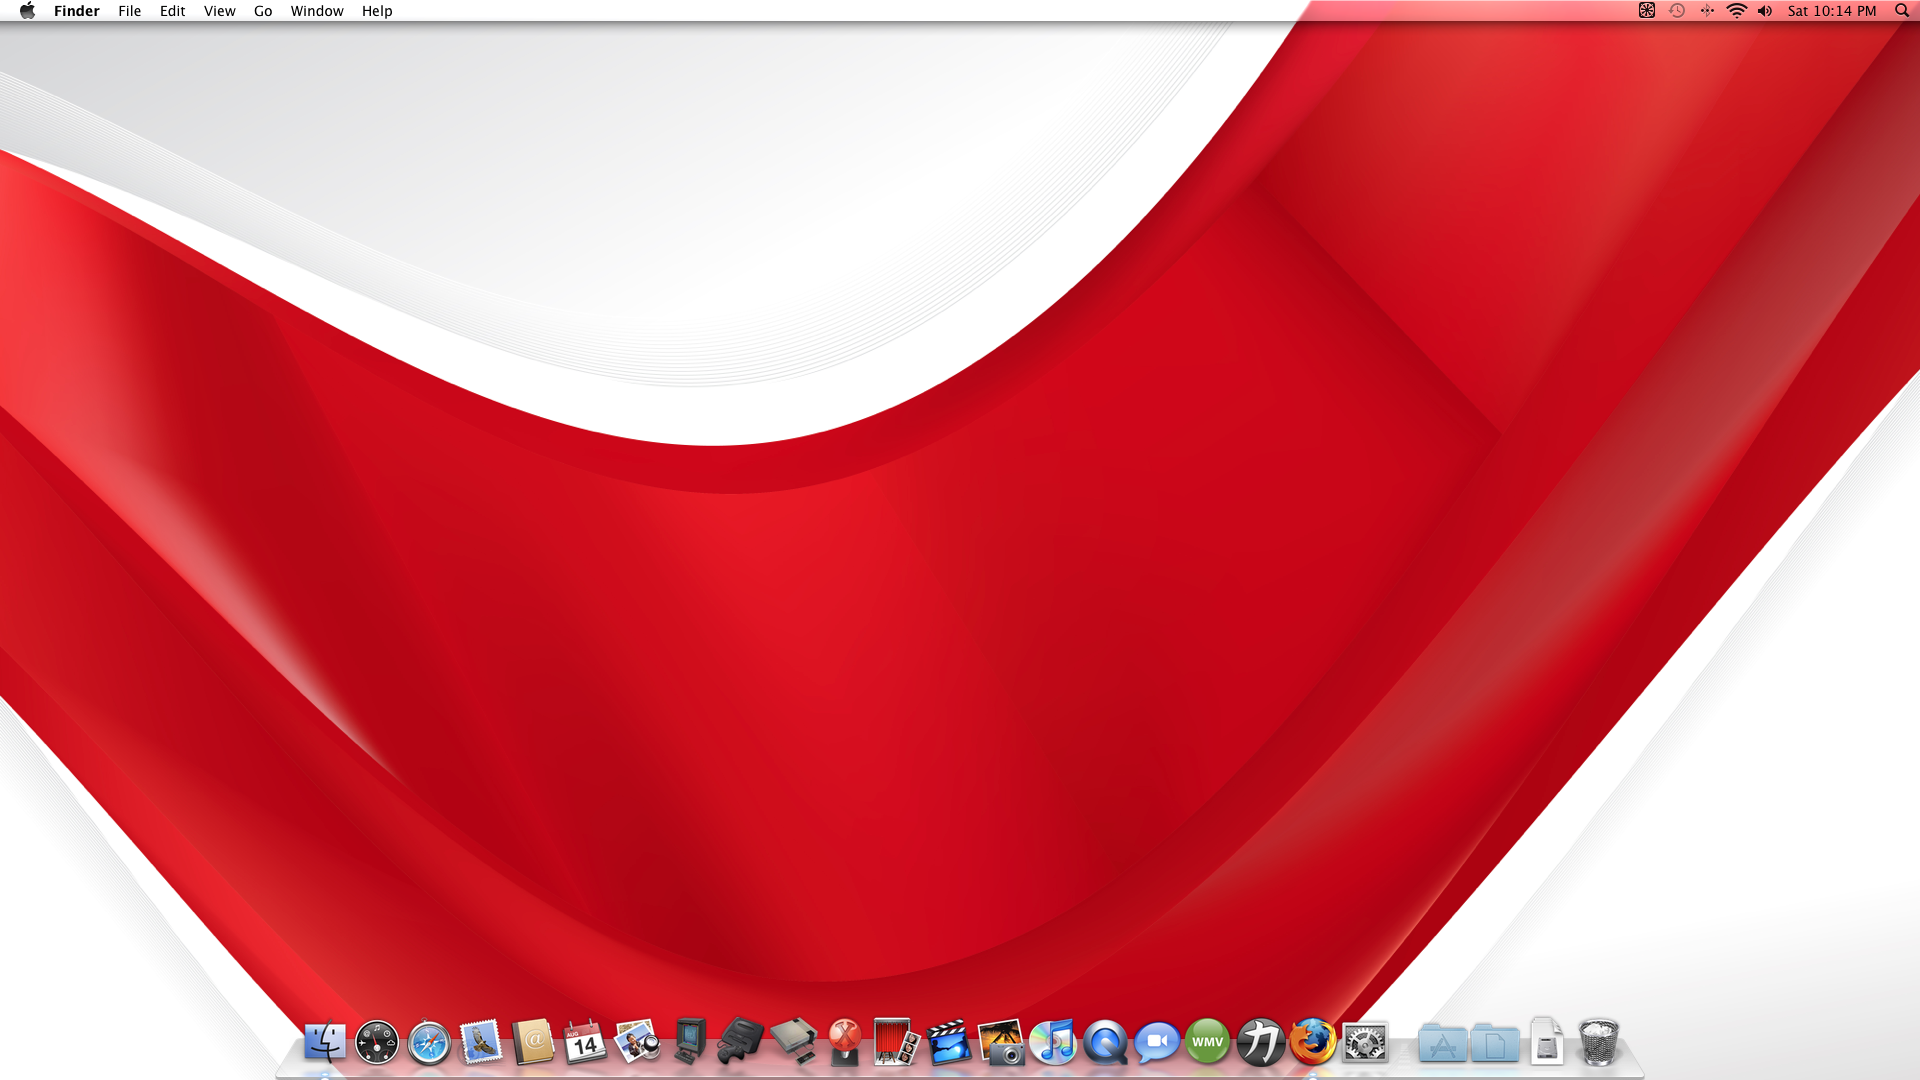The image size is (1920, 1080).
Task: Open QuickTime Player in the Dock
Action: (1105, 1043)
